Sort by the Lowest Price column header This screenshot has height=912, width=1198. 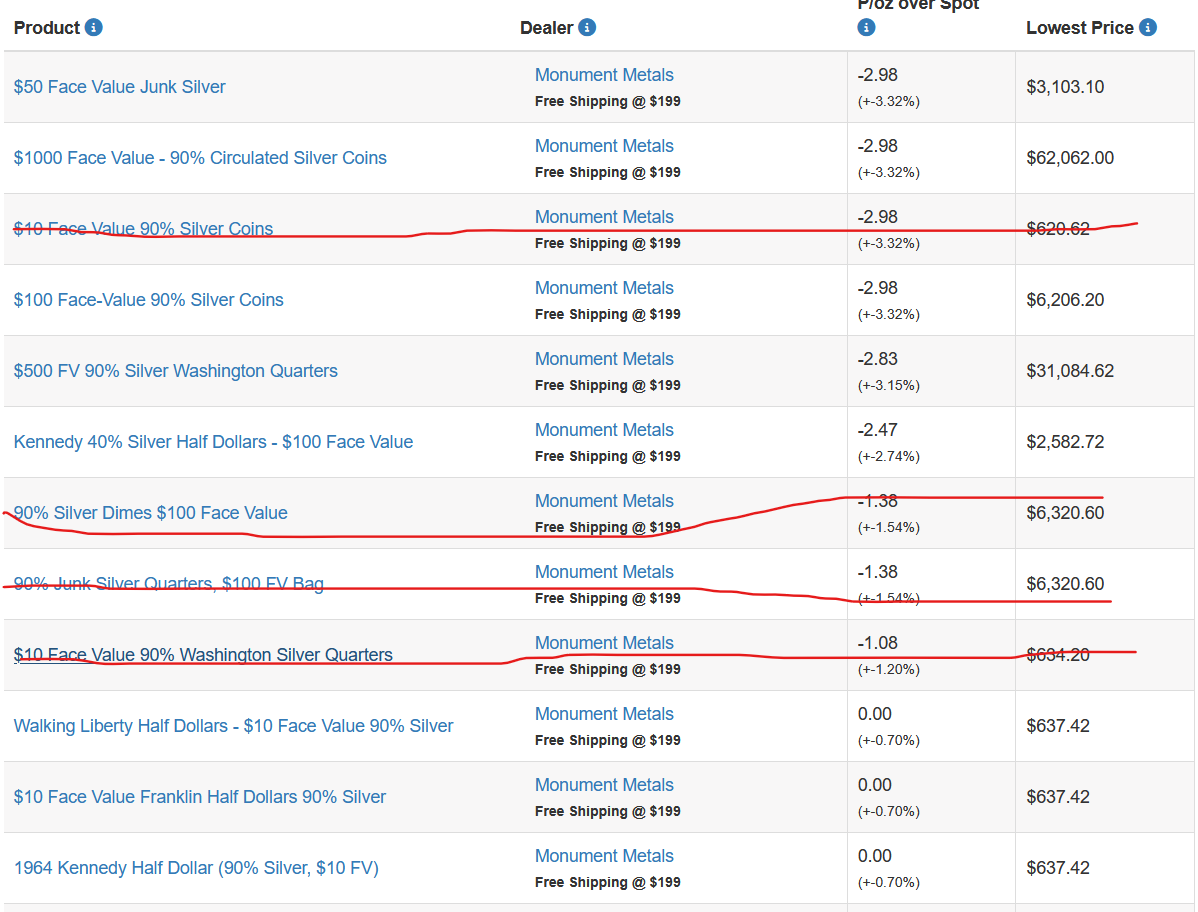click(x=1080, y=27)
